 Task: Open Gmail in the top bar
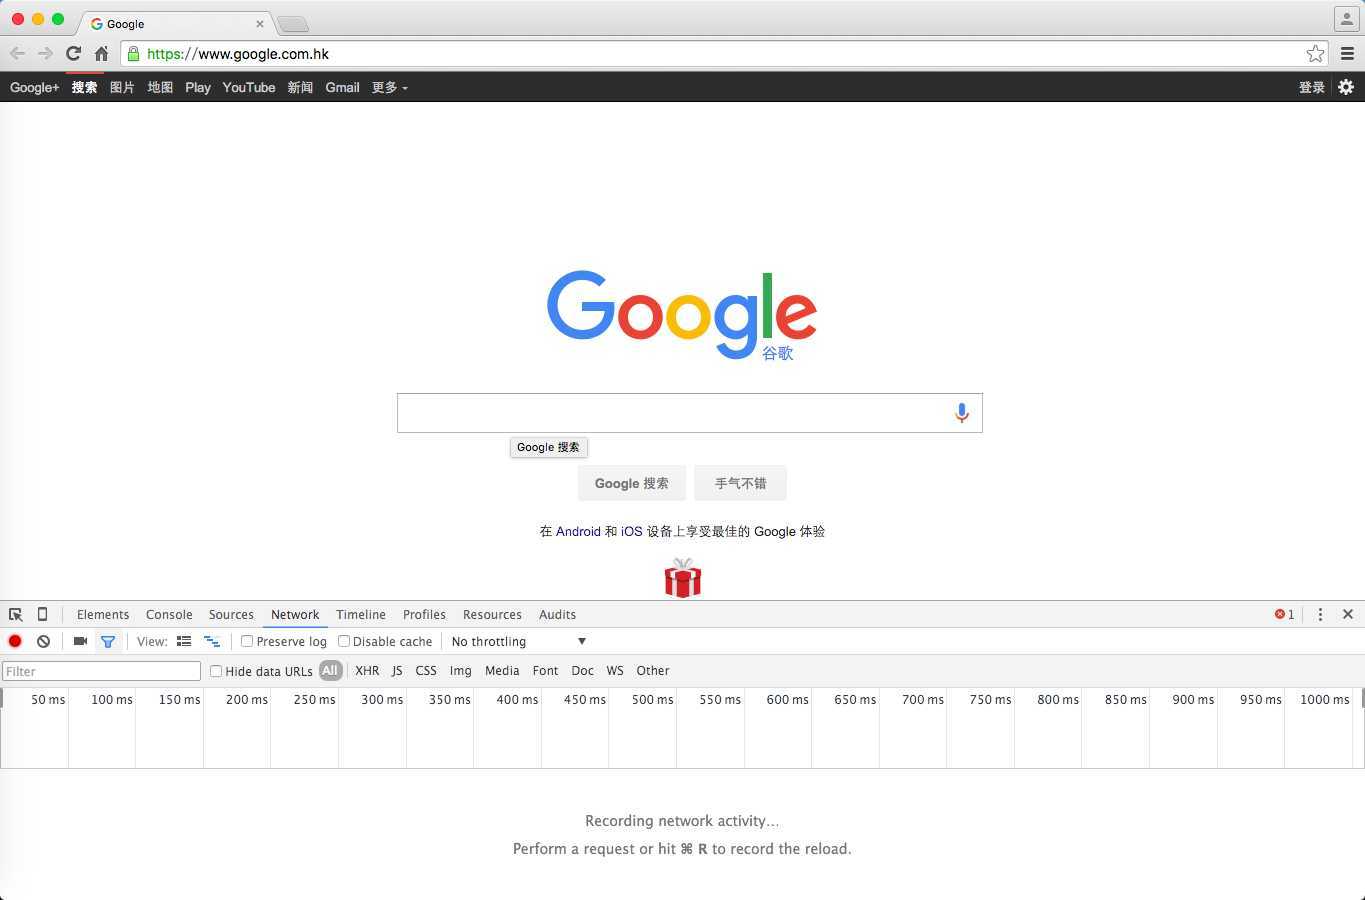click(342, 87)
